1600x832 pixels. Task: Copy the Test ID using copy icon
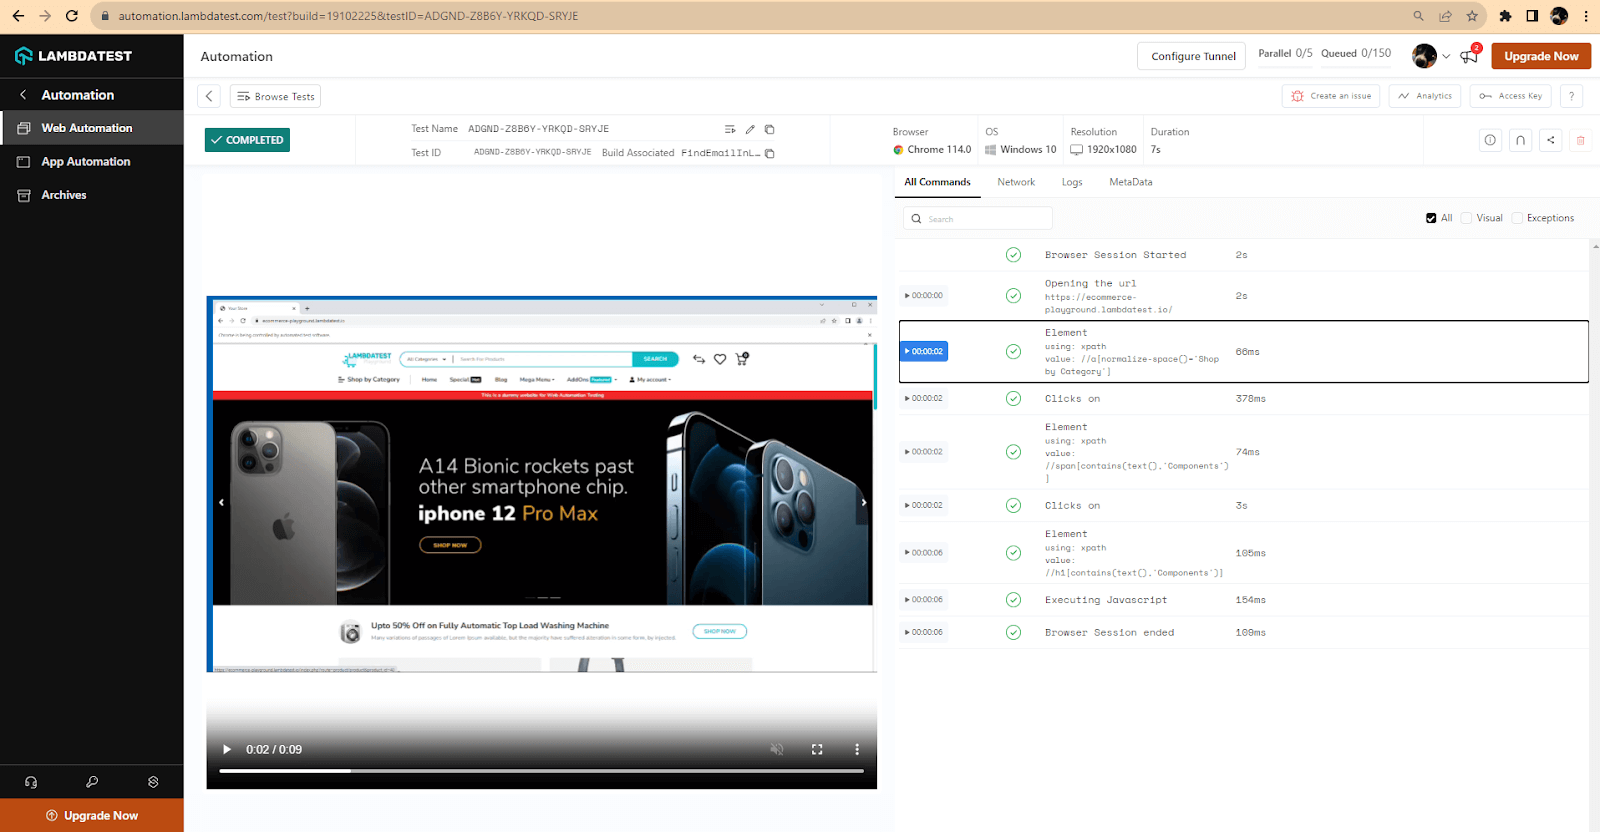pyautogui.click(x=769, y=153)
